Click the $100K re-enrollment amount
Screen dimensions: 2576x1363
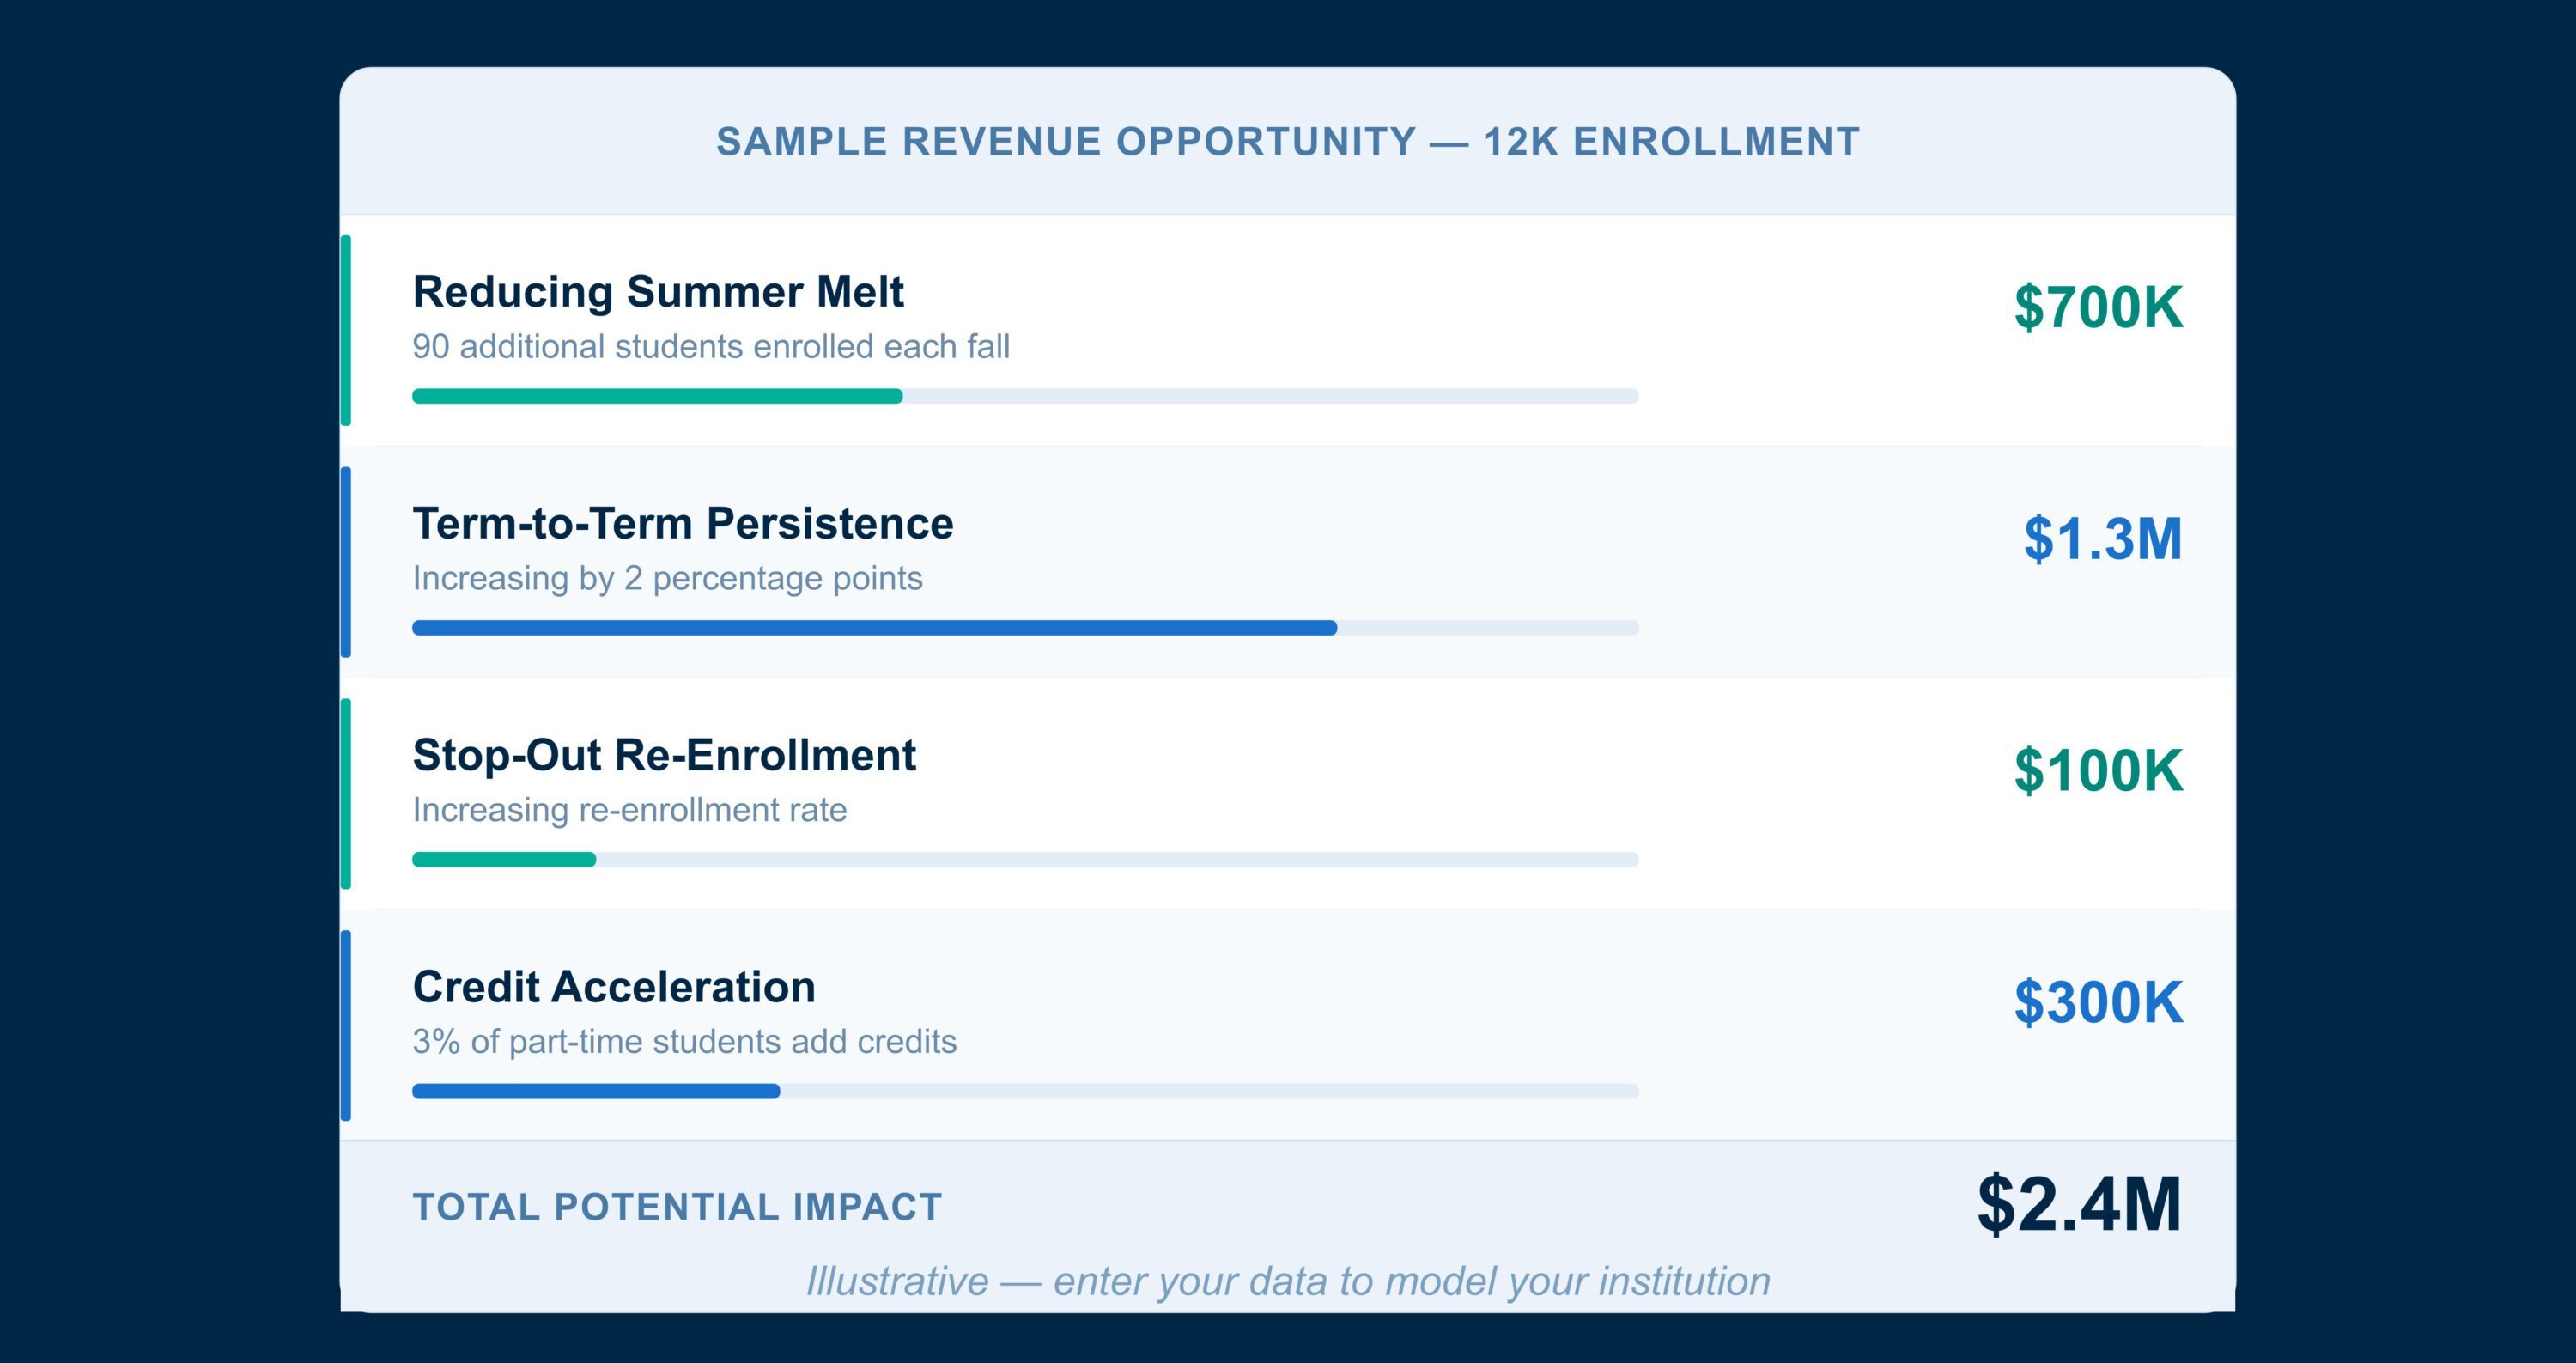point(2098,770)
